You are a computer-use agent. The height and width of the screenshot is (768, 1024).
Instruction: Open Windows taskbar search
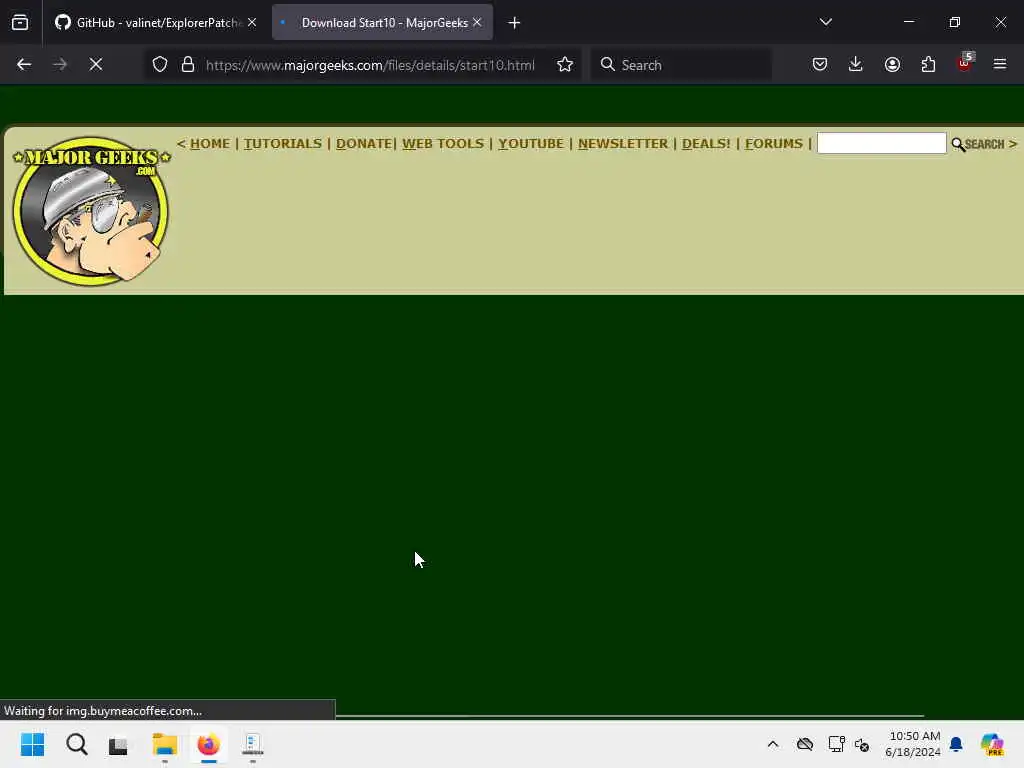click(76, 744)
